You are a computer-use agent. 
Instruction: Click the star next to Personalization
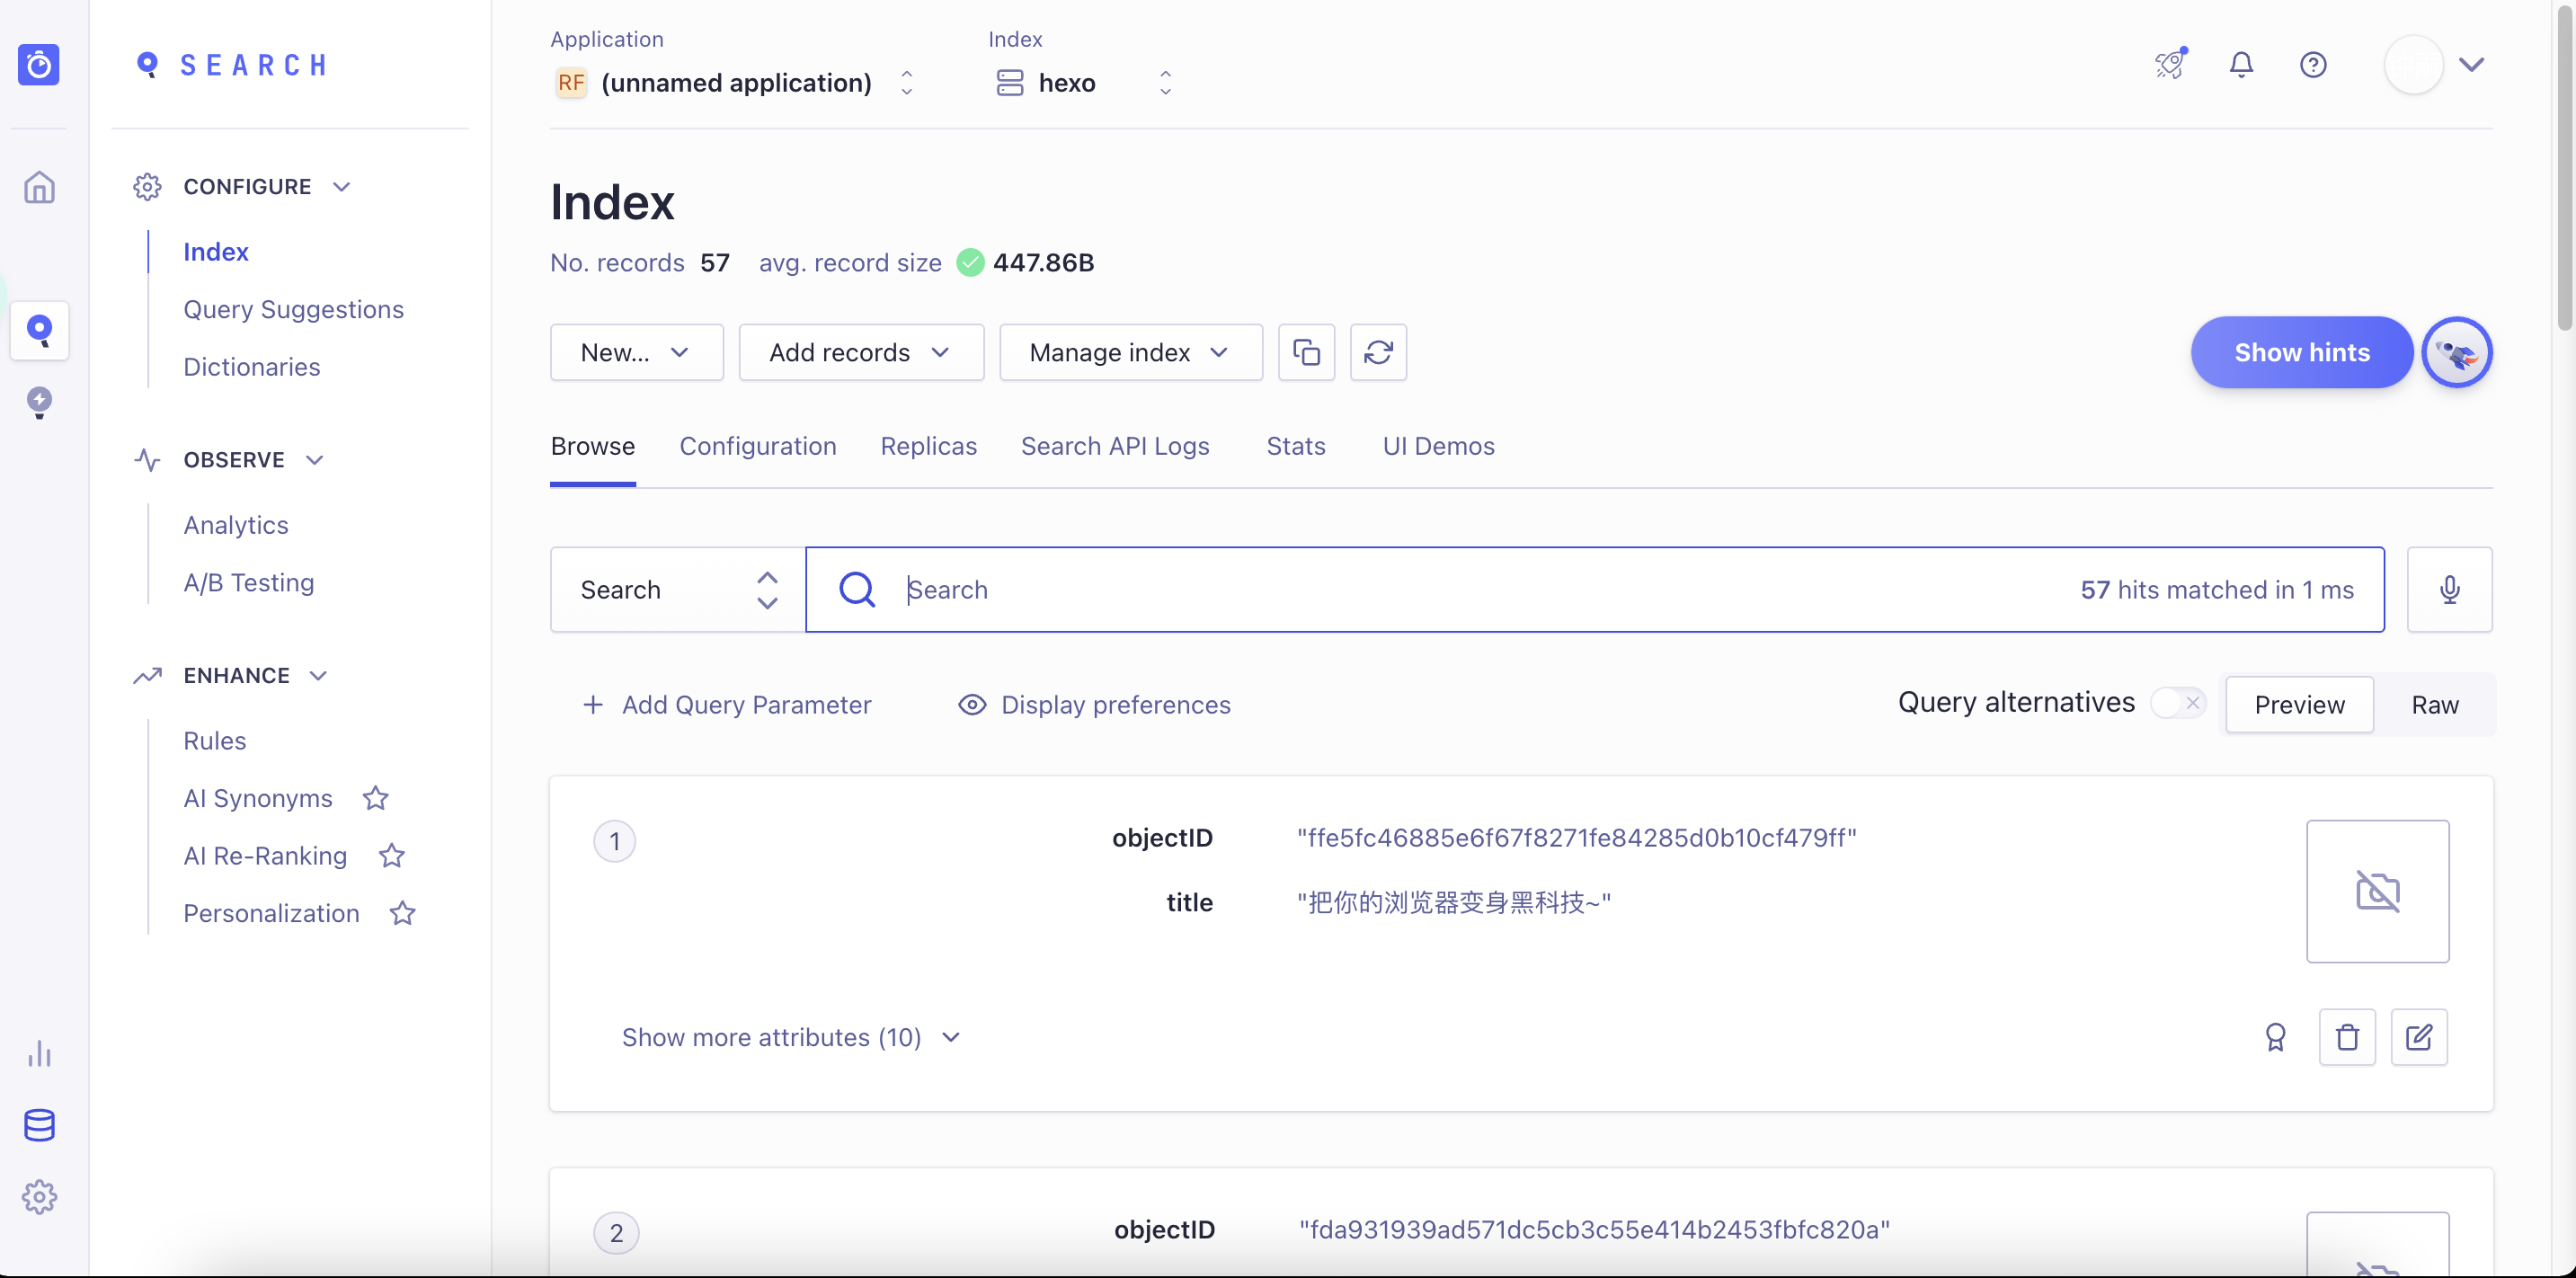pyautogui.click(x=402, y=913)
